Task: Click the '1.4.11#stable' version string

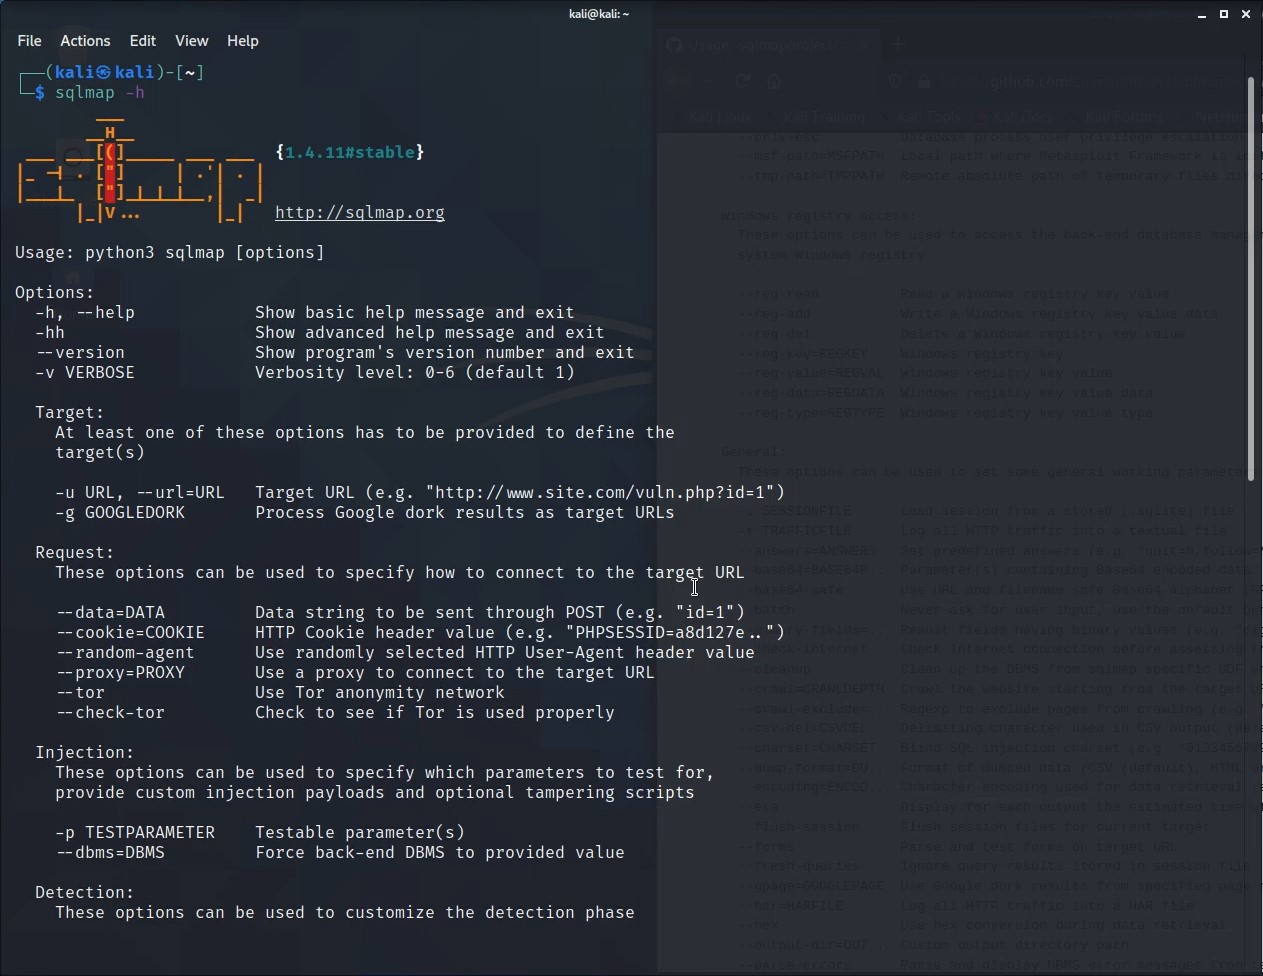Action: pos(350,153)
